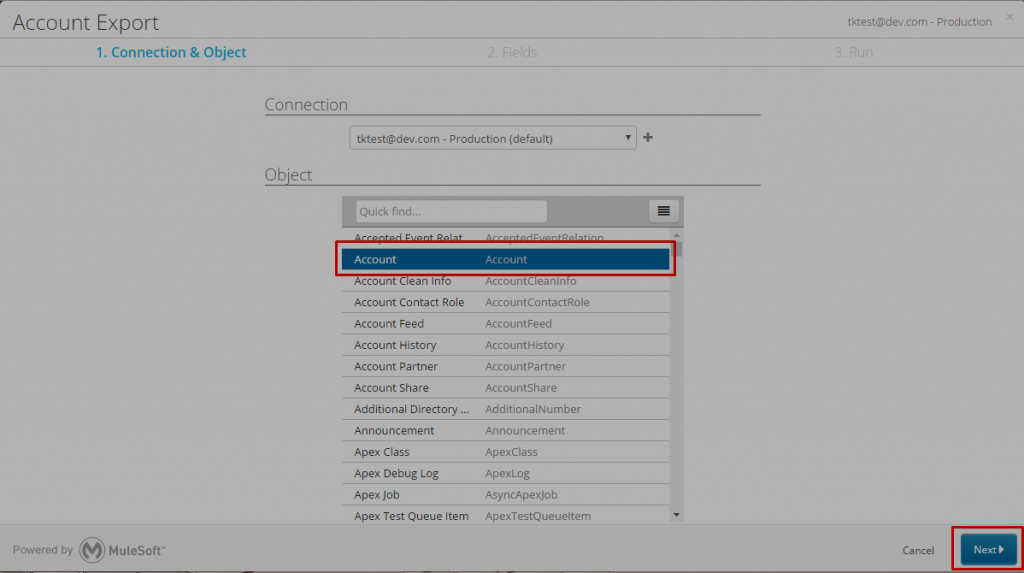This screenshot has width=1024, height=573.
Task: Open the object list view options menu
Action: click(x=664, y=211)
